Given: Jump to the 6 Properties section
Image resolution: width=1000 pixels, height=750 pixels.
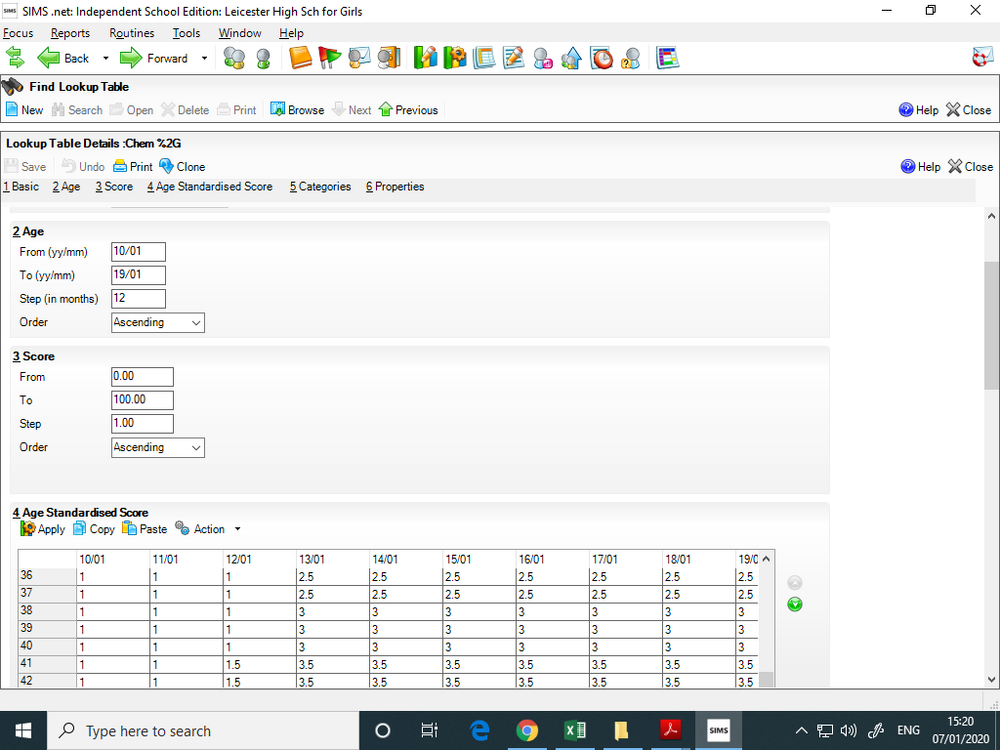Looking at the screenshot, I should [x=395, y=187].
